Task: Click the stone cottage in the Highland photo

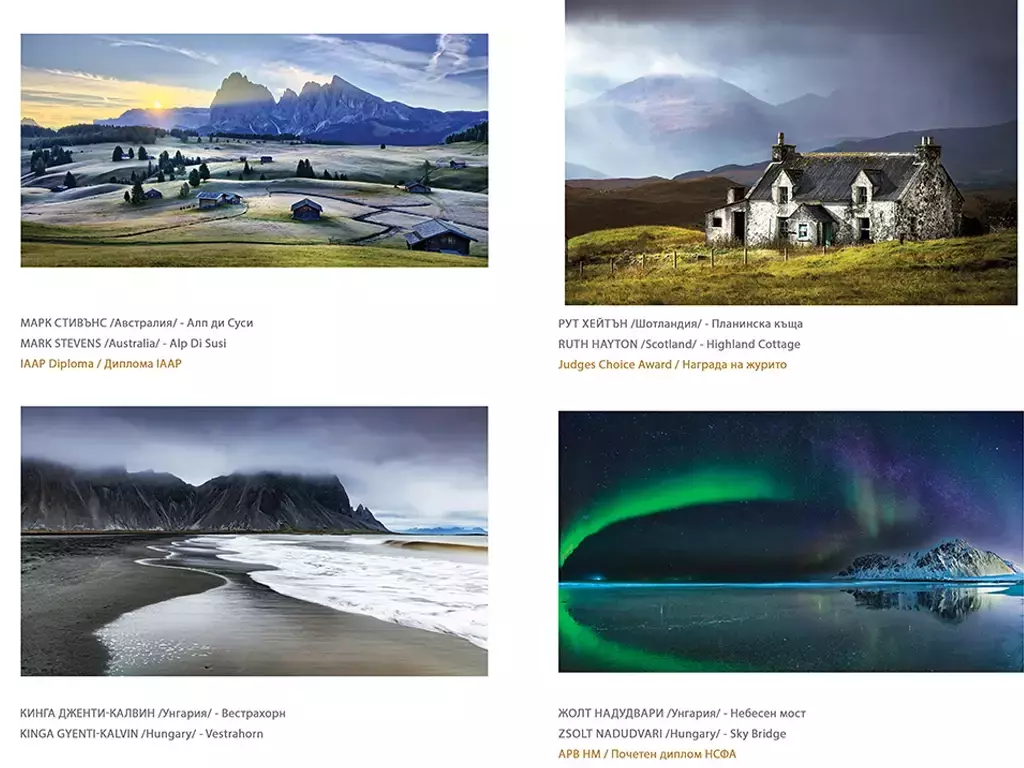Action: click(835, 191)
